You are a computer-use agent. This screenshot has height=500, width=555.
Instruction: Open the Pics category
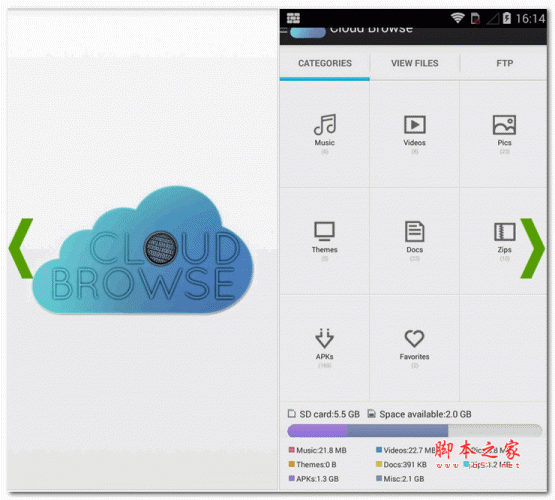coord(504,134)
